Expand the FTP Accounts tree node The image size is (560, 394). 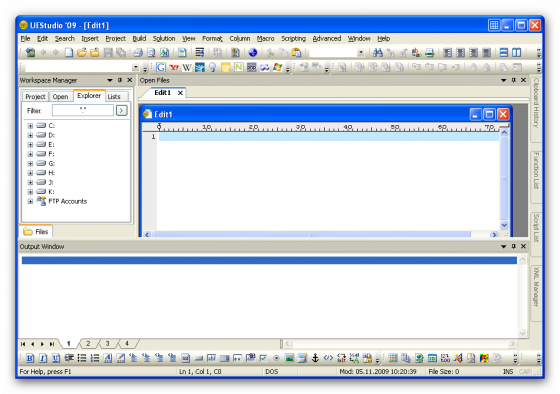[30, 201]
